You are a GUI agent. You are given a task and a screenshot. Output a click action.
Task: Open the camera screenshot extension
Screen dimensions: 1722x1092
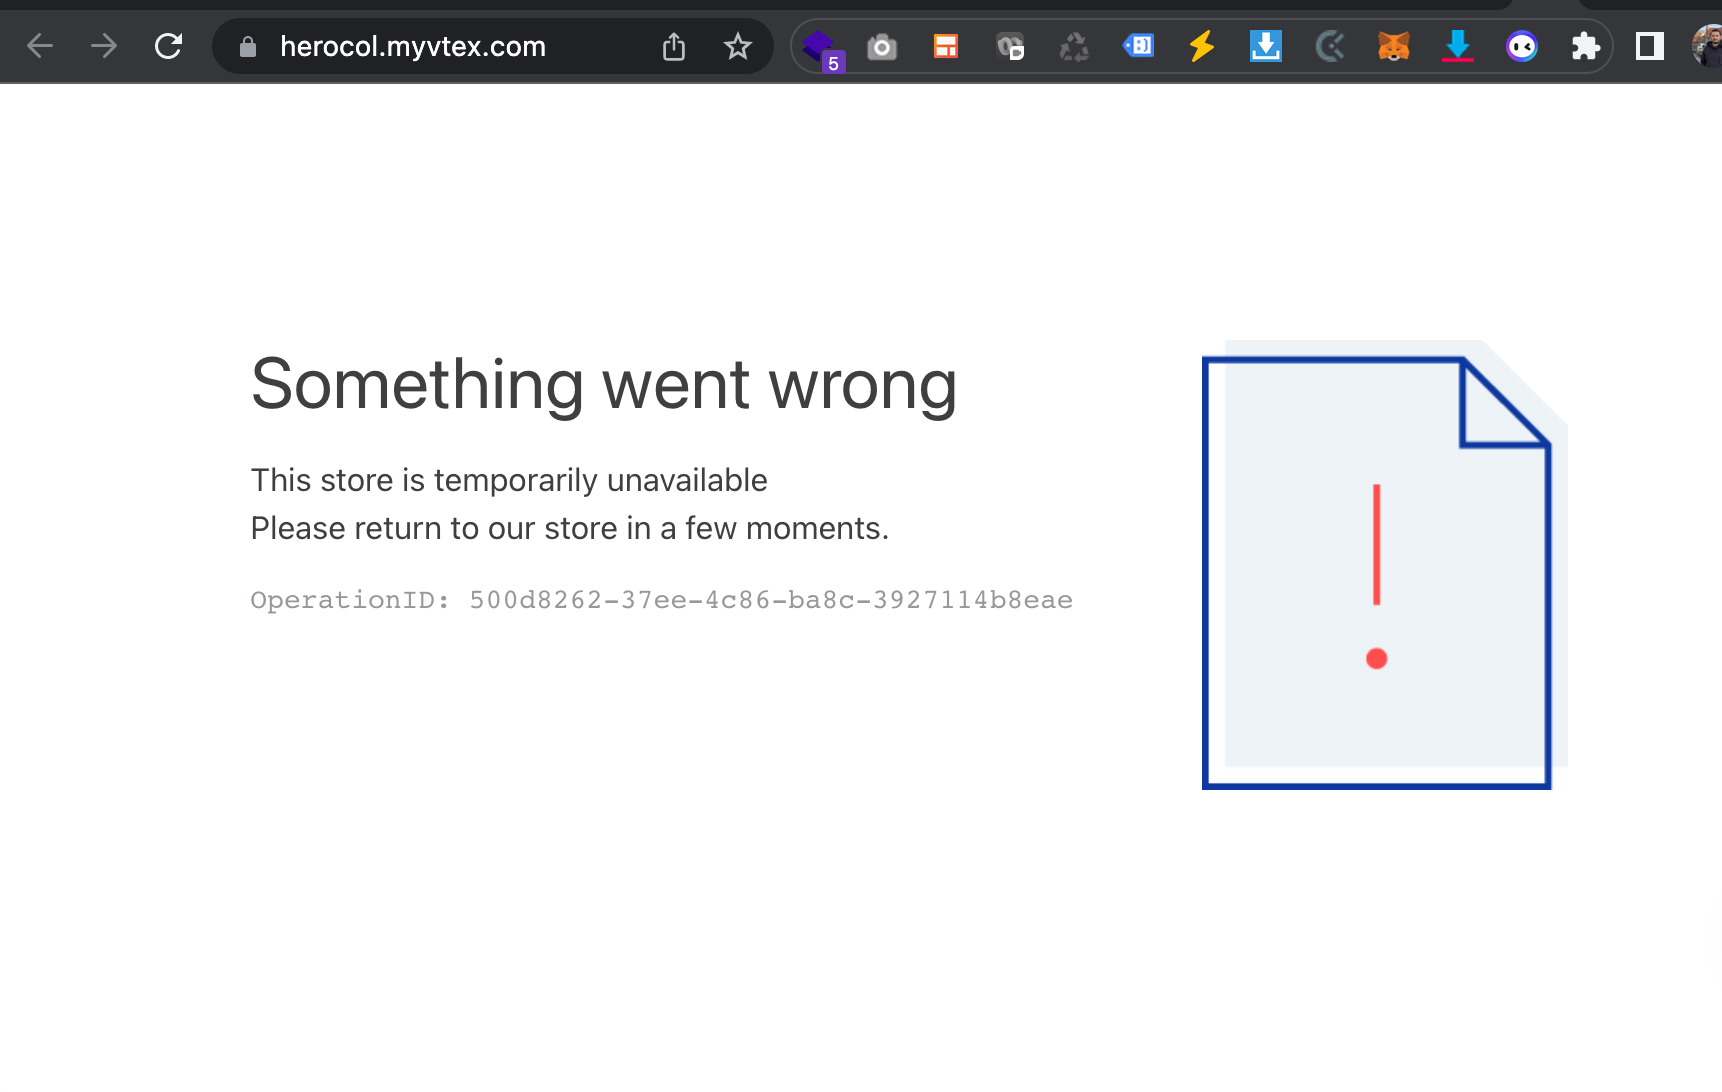(x=881, y=47)
